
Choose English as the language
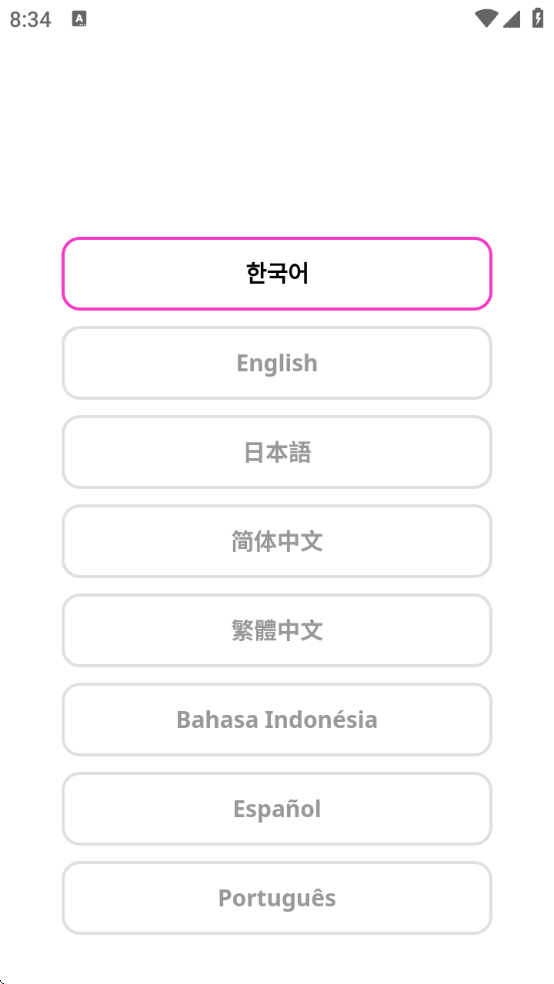pyautogui.click(x=277, y=363)
